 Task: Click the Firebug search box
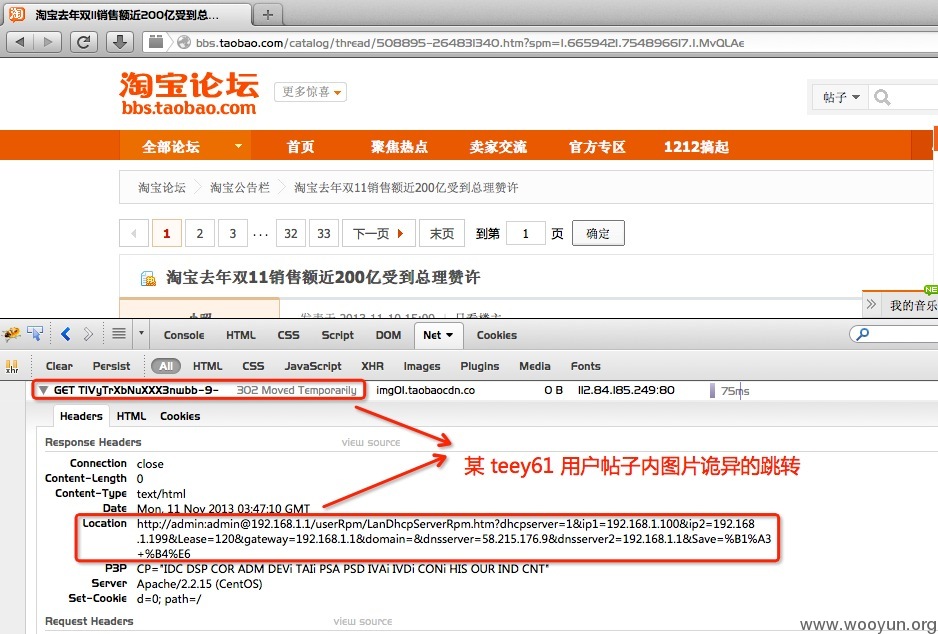(894, 334)
